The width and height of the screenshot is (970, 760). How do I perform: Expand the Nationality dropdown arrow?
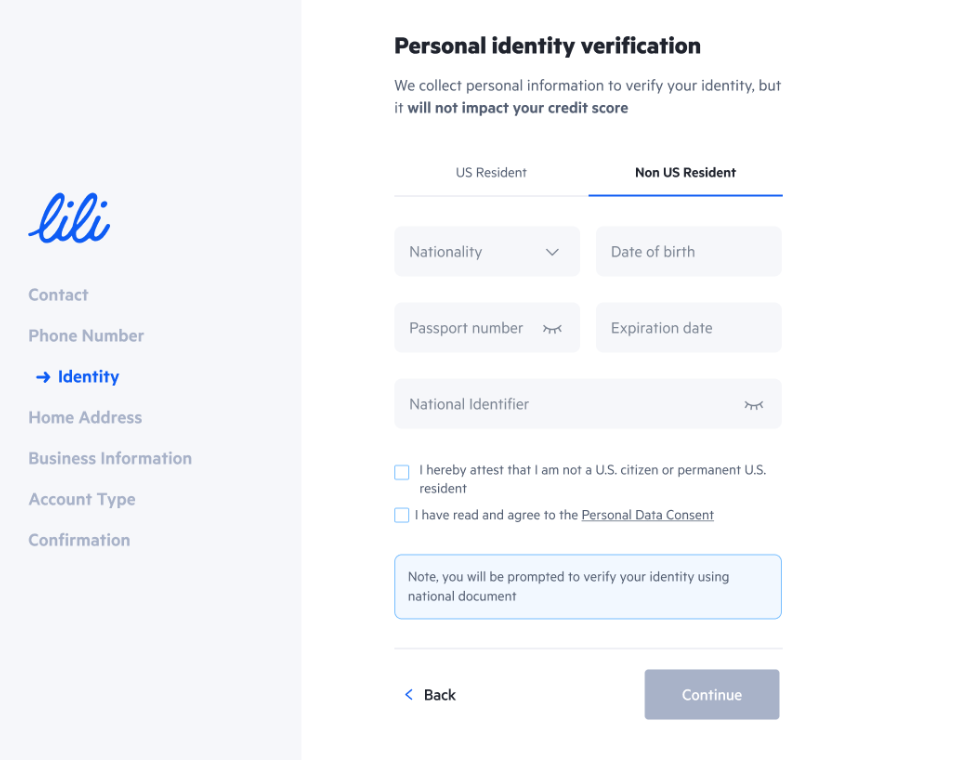point(552,252)
